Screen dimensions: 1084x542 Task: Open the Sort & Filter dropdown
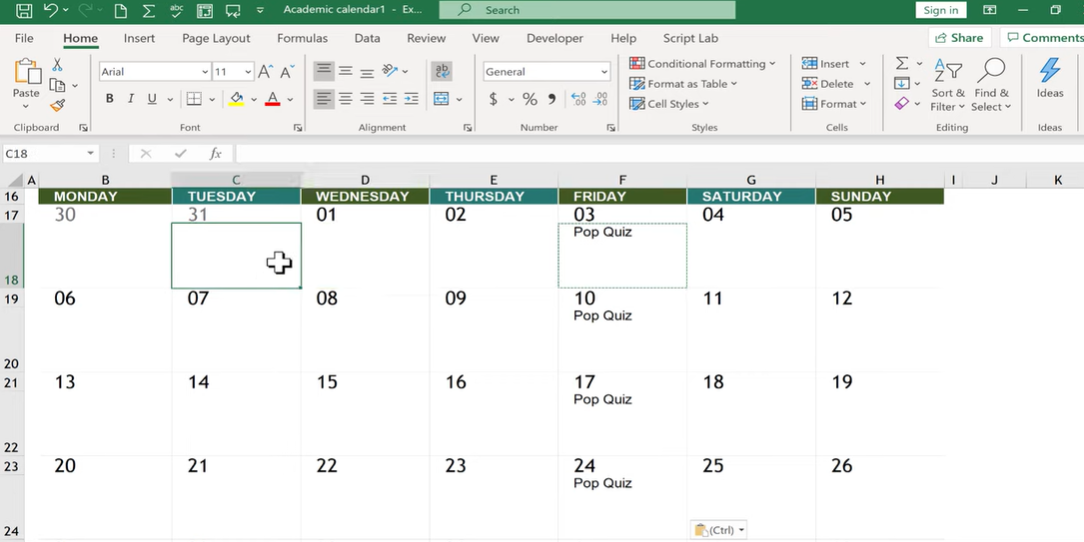[947, 86]
